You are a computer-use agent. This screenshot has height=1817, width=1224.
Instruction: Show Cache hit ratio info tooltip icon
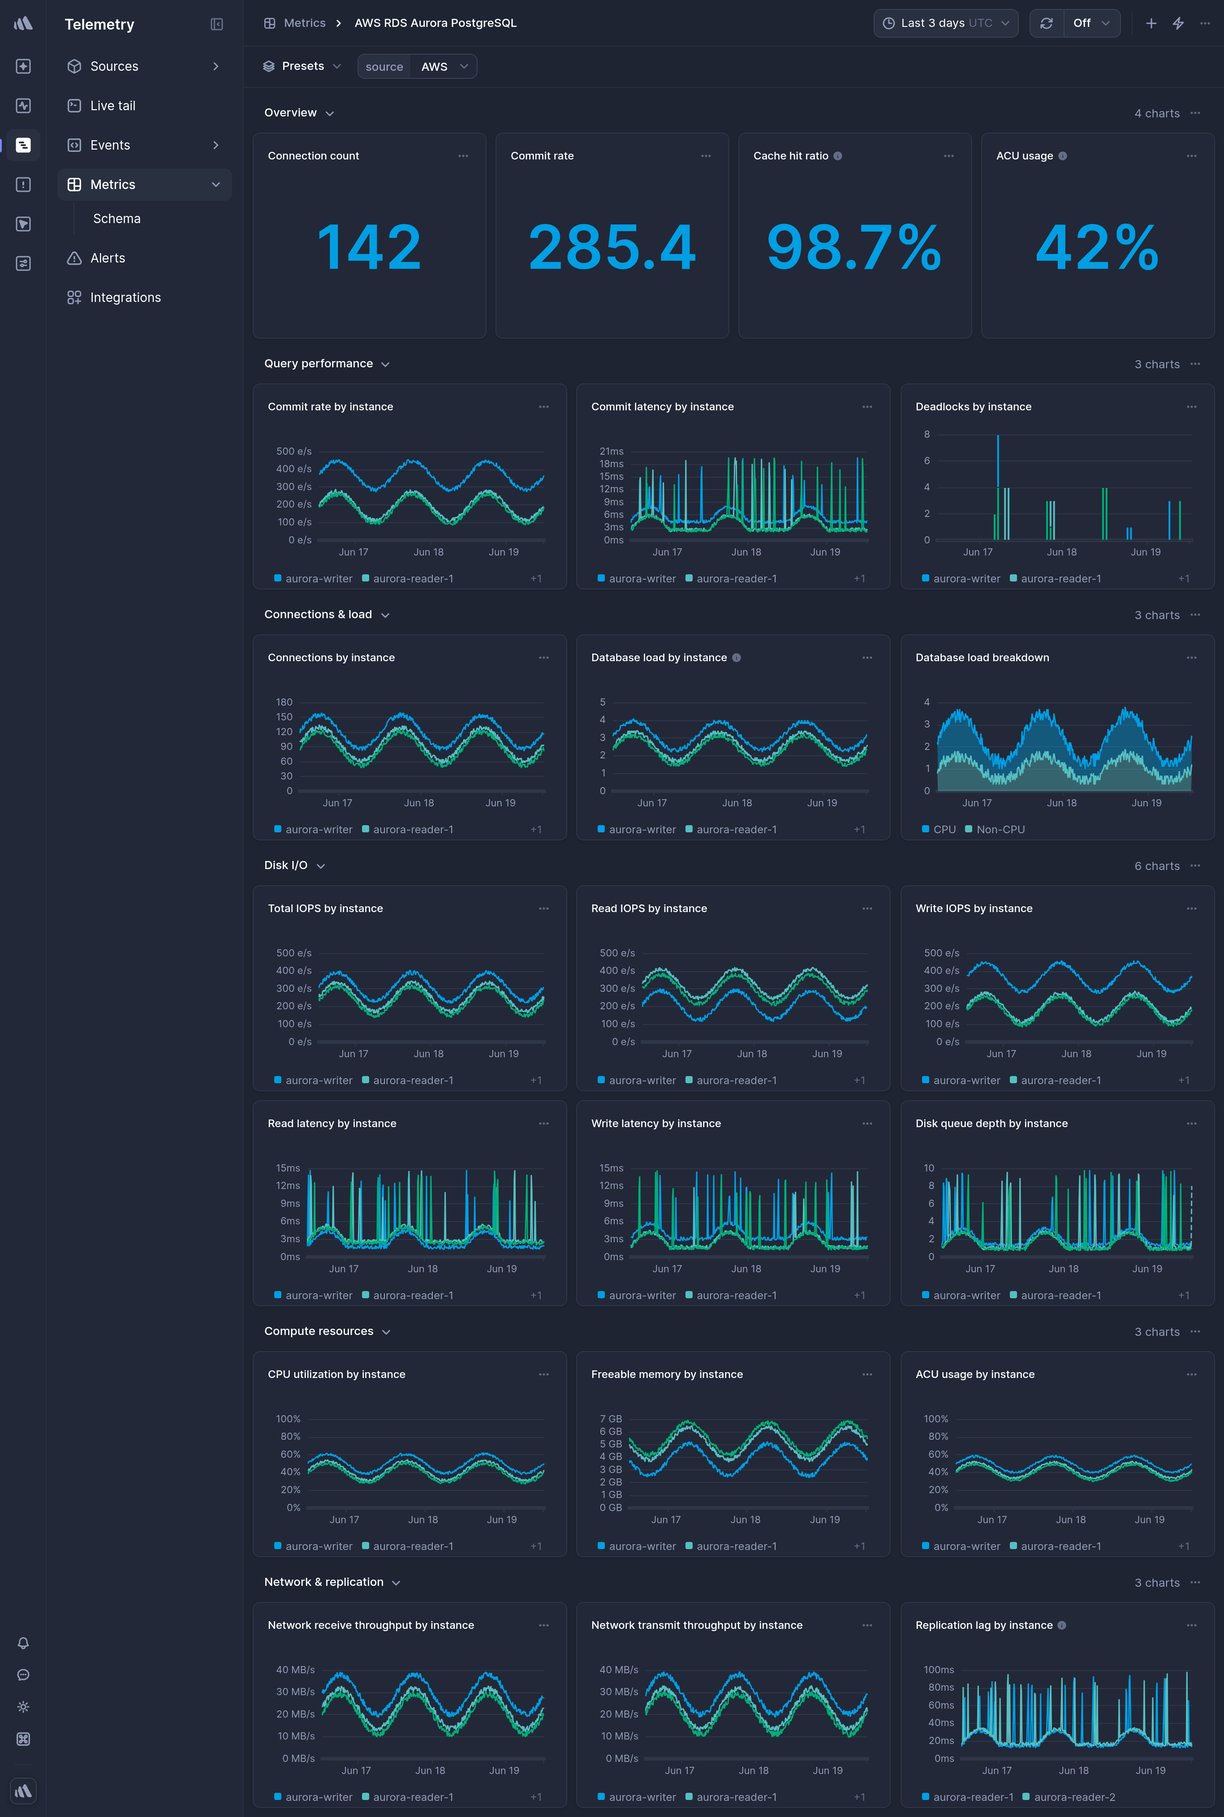[x=838, y=156]
